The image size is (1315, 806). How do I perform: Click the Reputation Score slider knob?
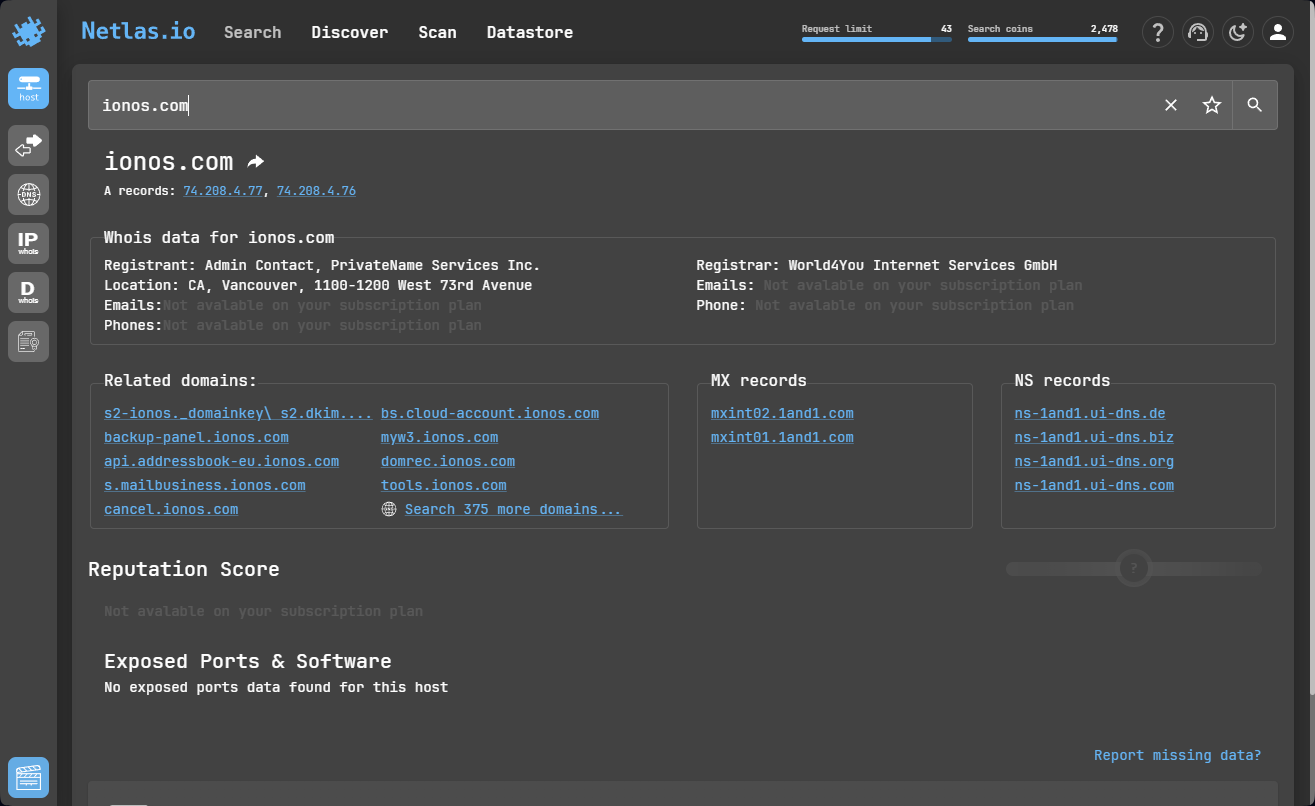click(1133, 568)
